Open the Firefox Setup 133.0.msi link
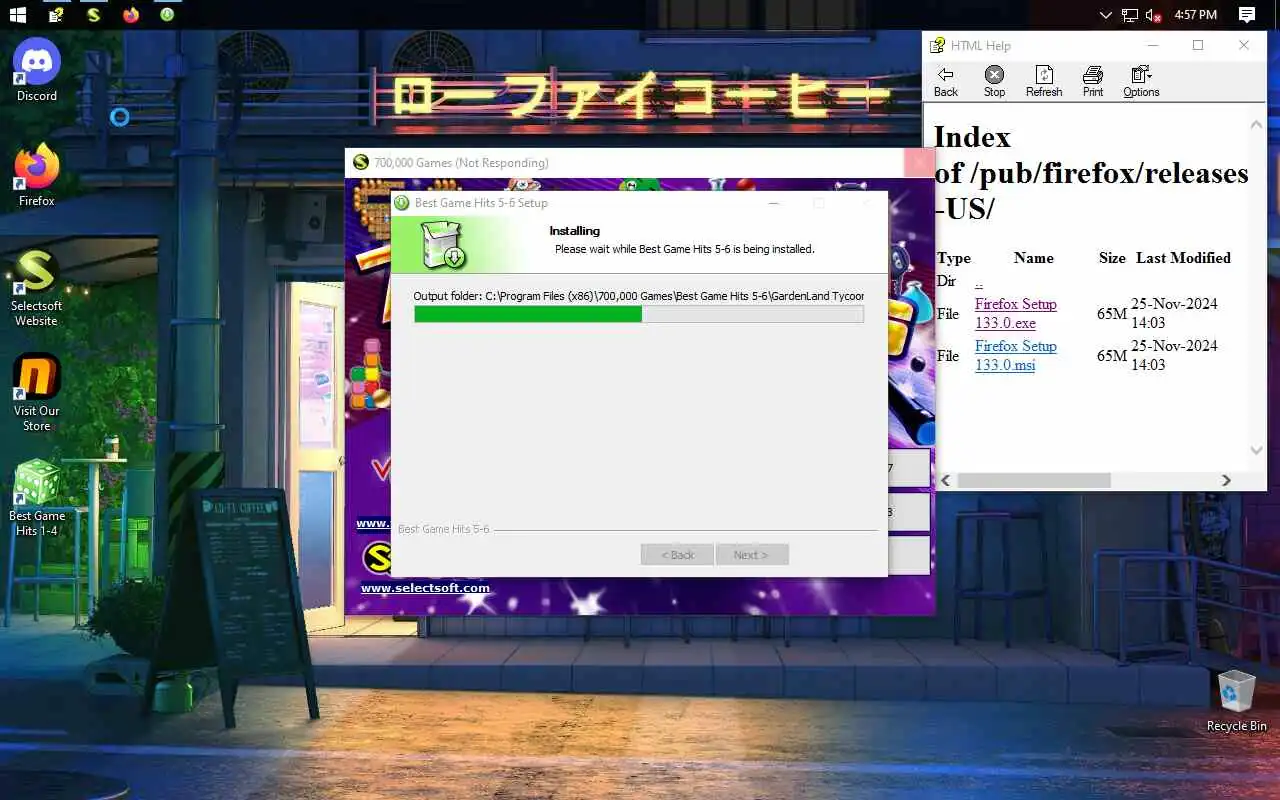 pos(1015,355)
